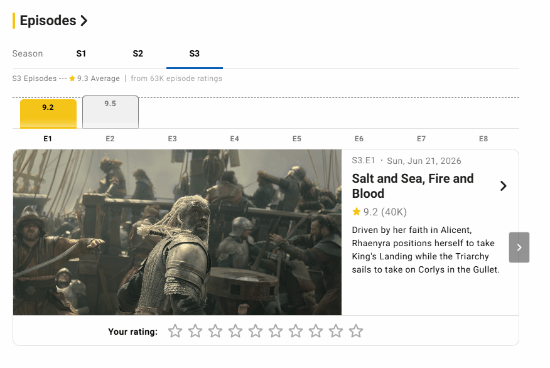Rate the episode 4 stars

click(x=235, y=331)
